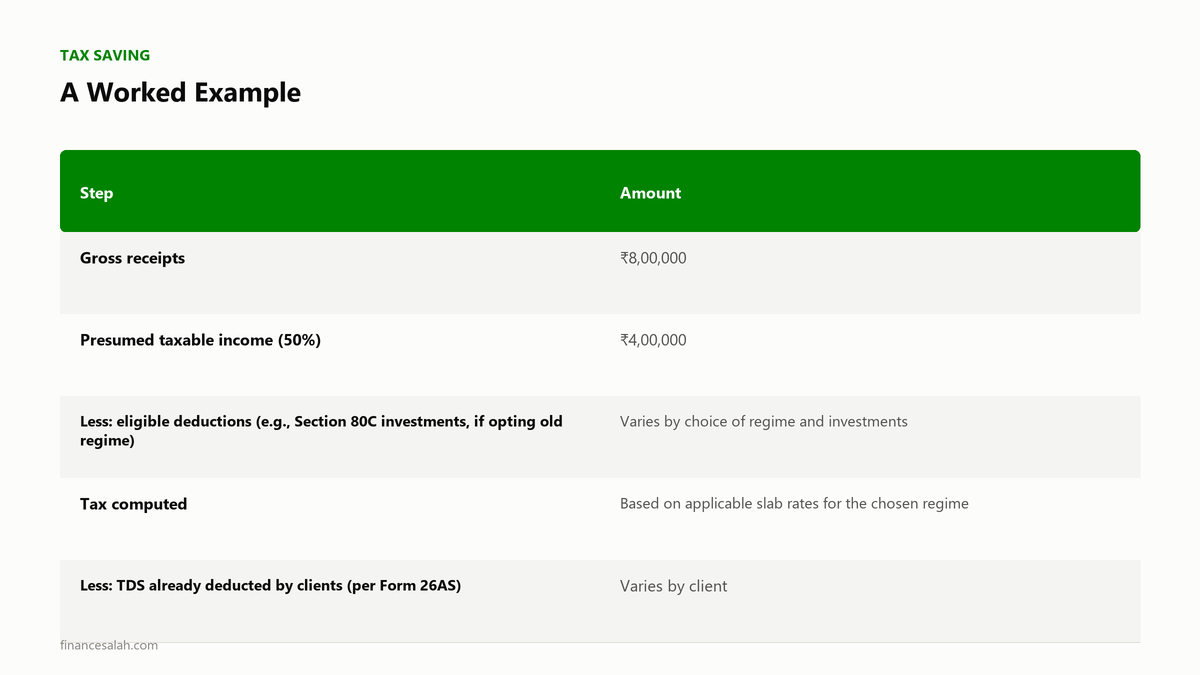Click the 'A Worked Example' heading
Image resolution: width=1200 pixels, height=675 pixels.
[x=180, y=92]
